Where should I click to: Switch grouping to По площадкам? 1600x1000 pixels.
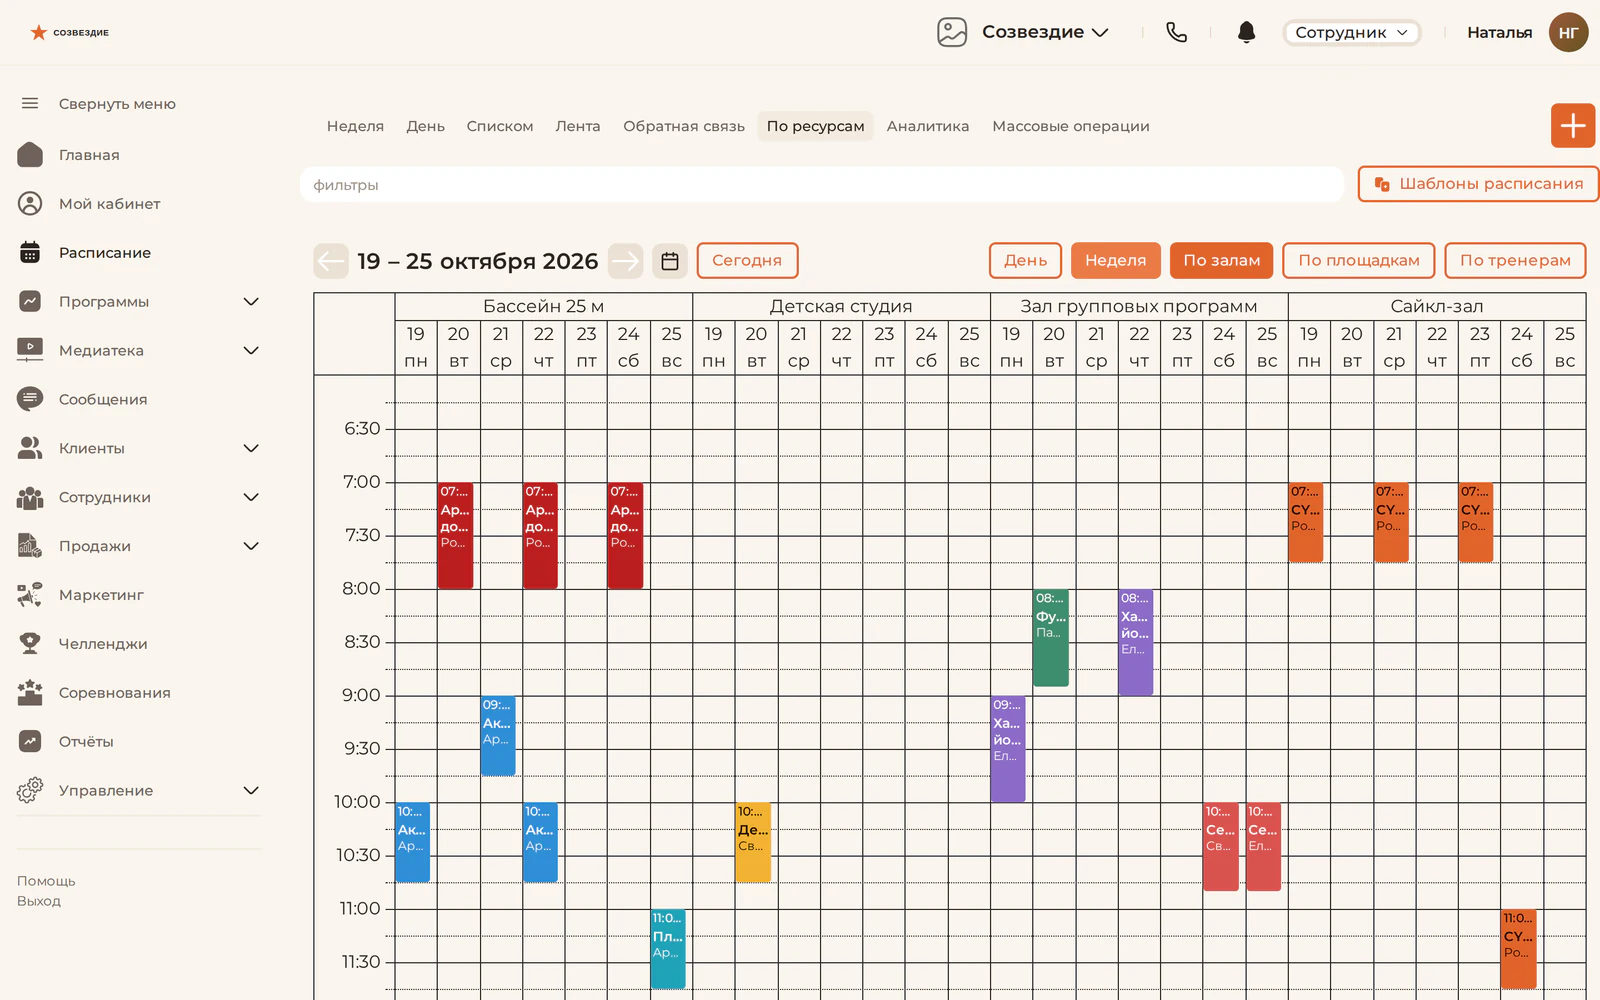coord(1358,260)
